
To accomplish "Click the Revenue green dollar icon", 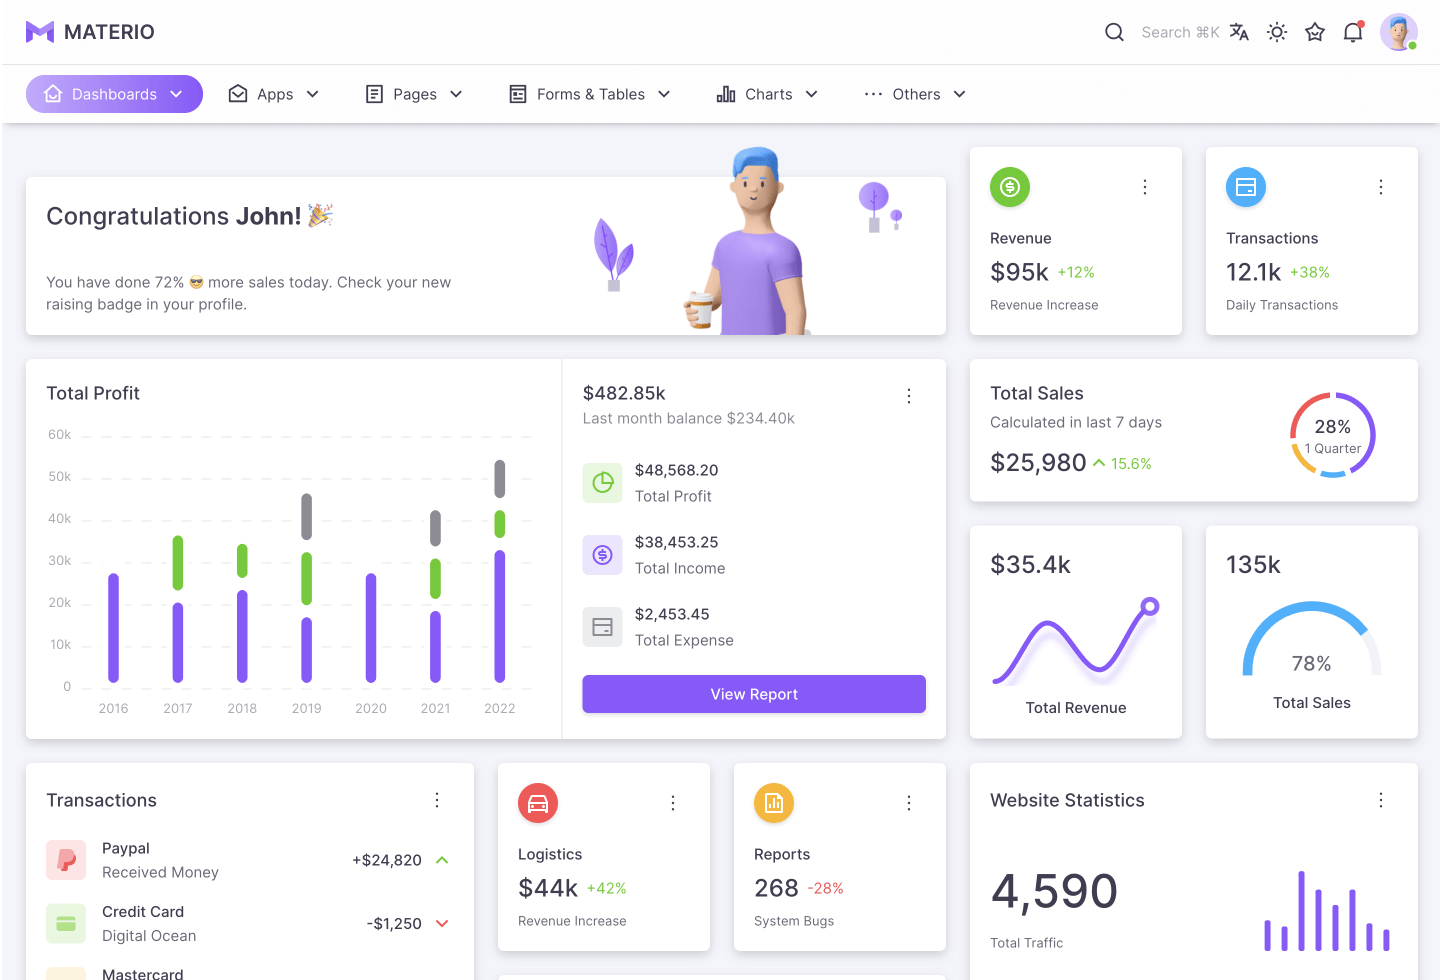I will click(1010, 187).
